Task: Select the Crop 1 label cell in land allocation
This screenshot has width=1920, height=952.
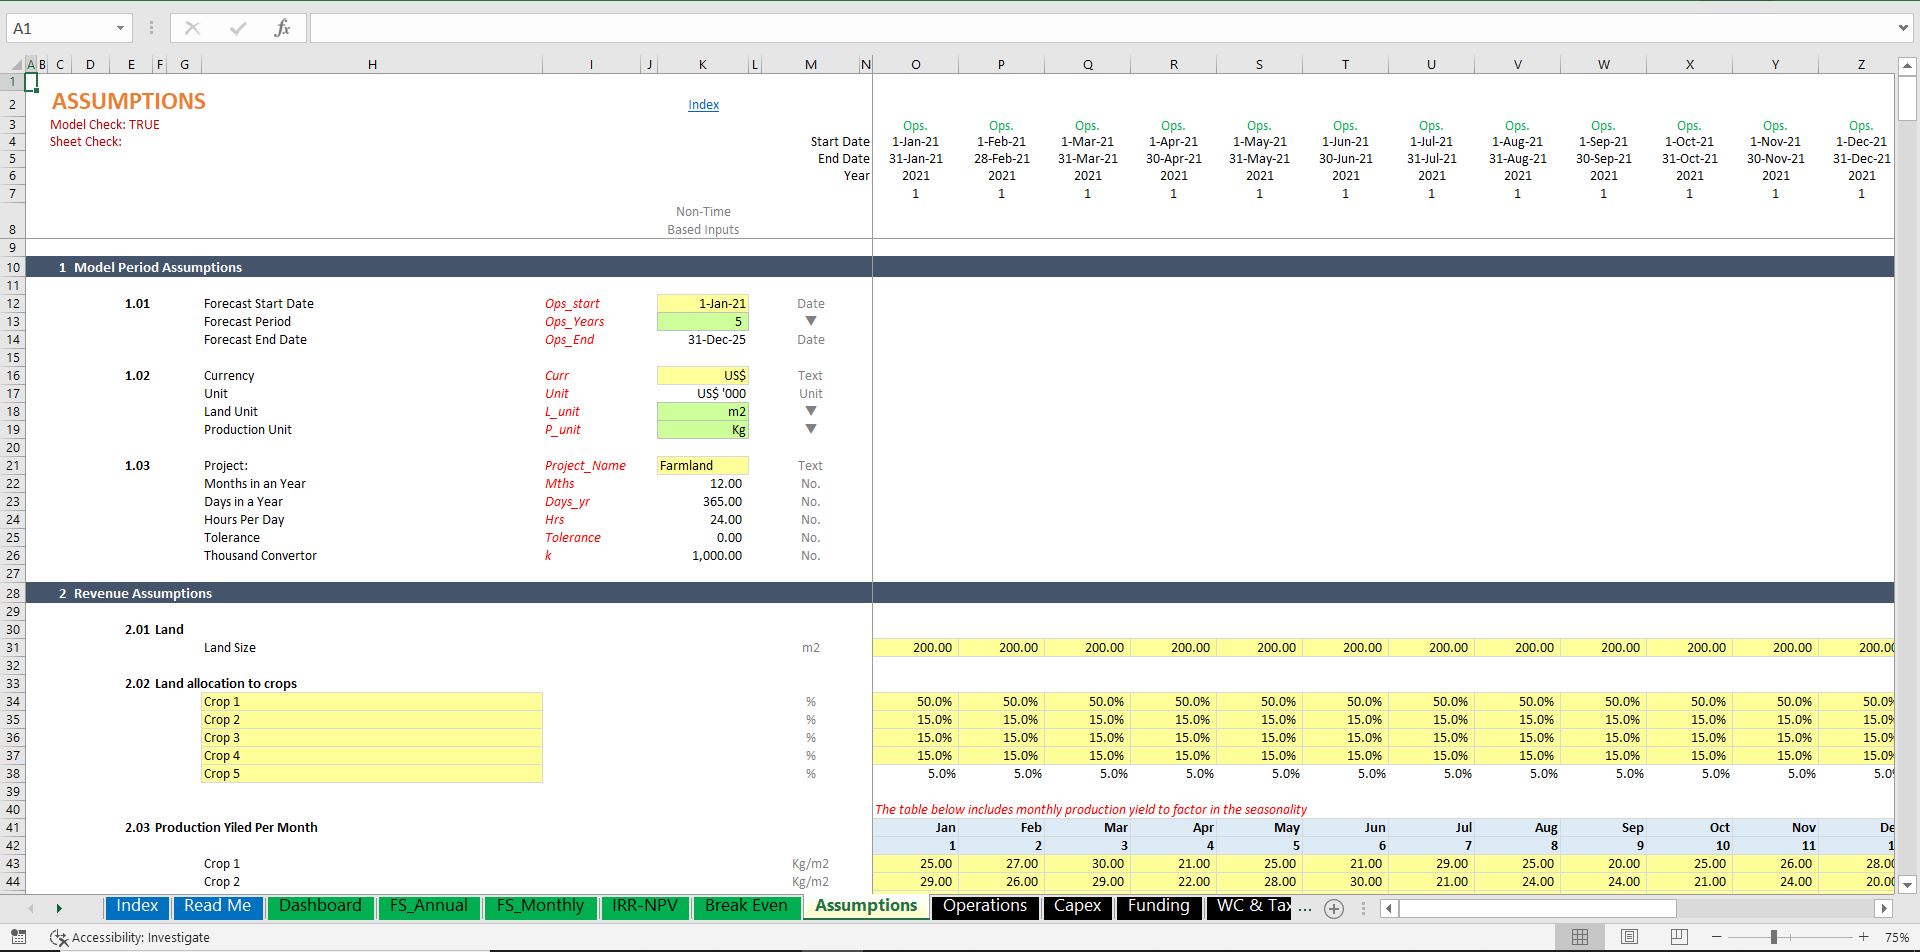Action: [x=372, y=702]
